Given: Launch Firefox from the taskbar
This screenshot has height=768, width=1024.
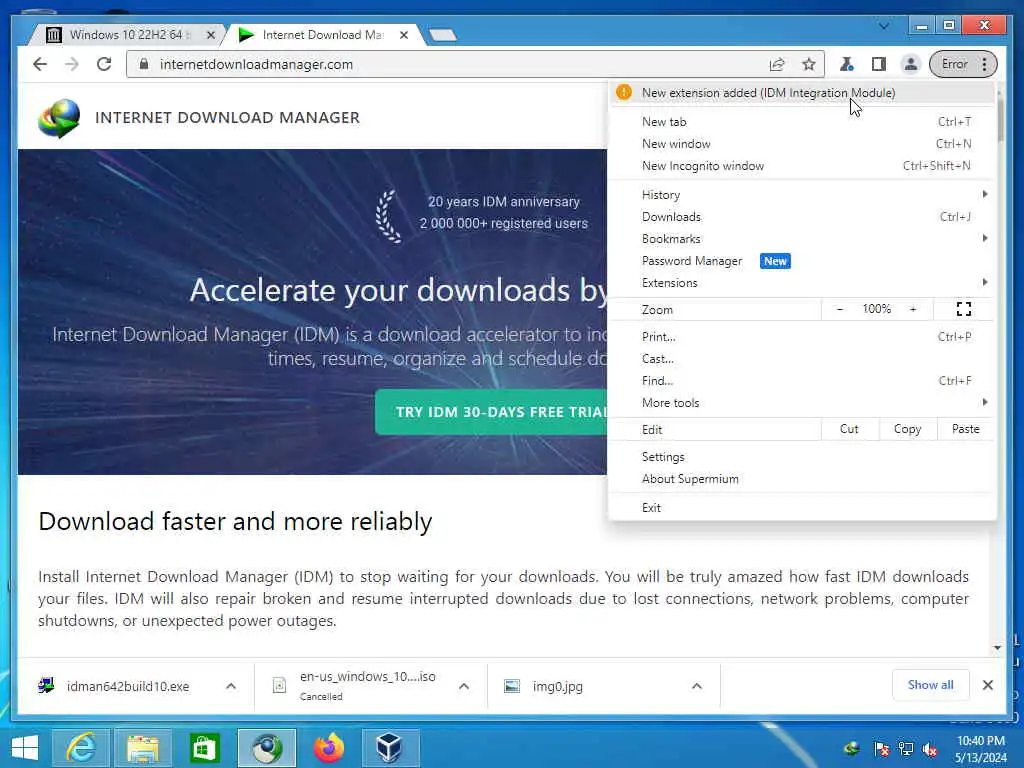Looking at the screenshot, I should pos(328,748).
